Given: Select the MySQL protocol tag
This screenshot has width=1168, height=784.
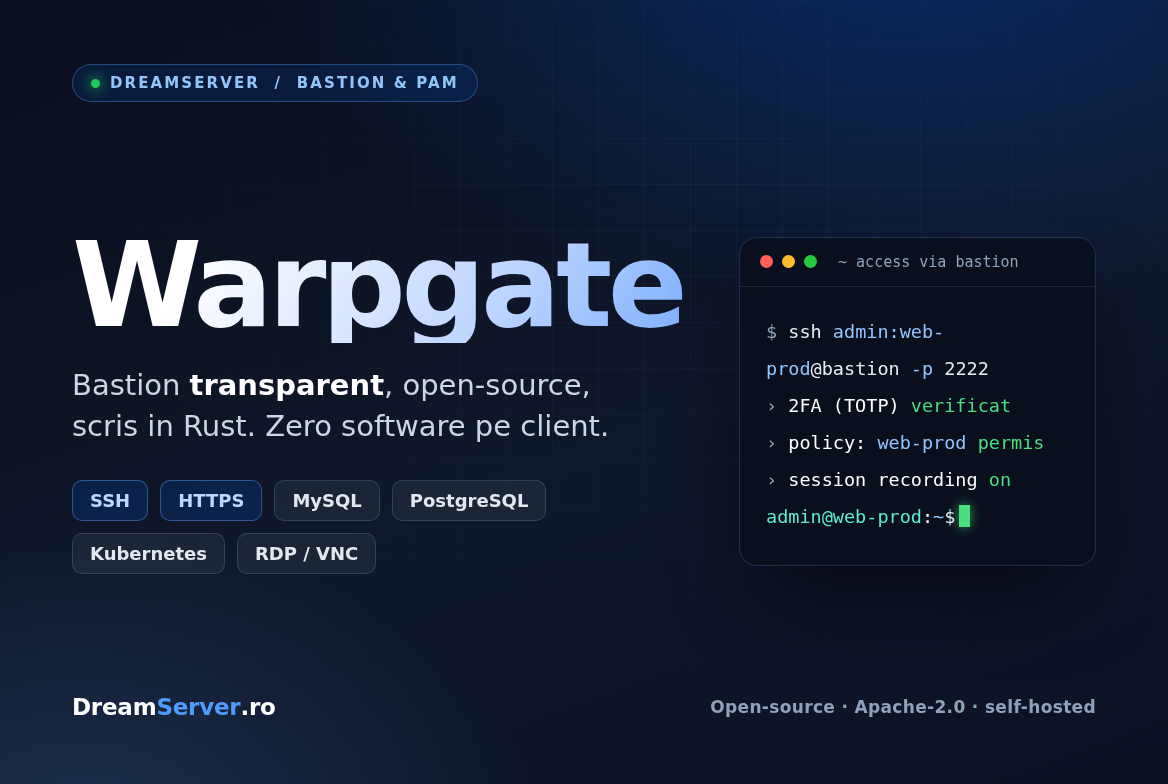Looking at the screenshot, I should [x=327, y=501].
